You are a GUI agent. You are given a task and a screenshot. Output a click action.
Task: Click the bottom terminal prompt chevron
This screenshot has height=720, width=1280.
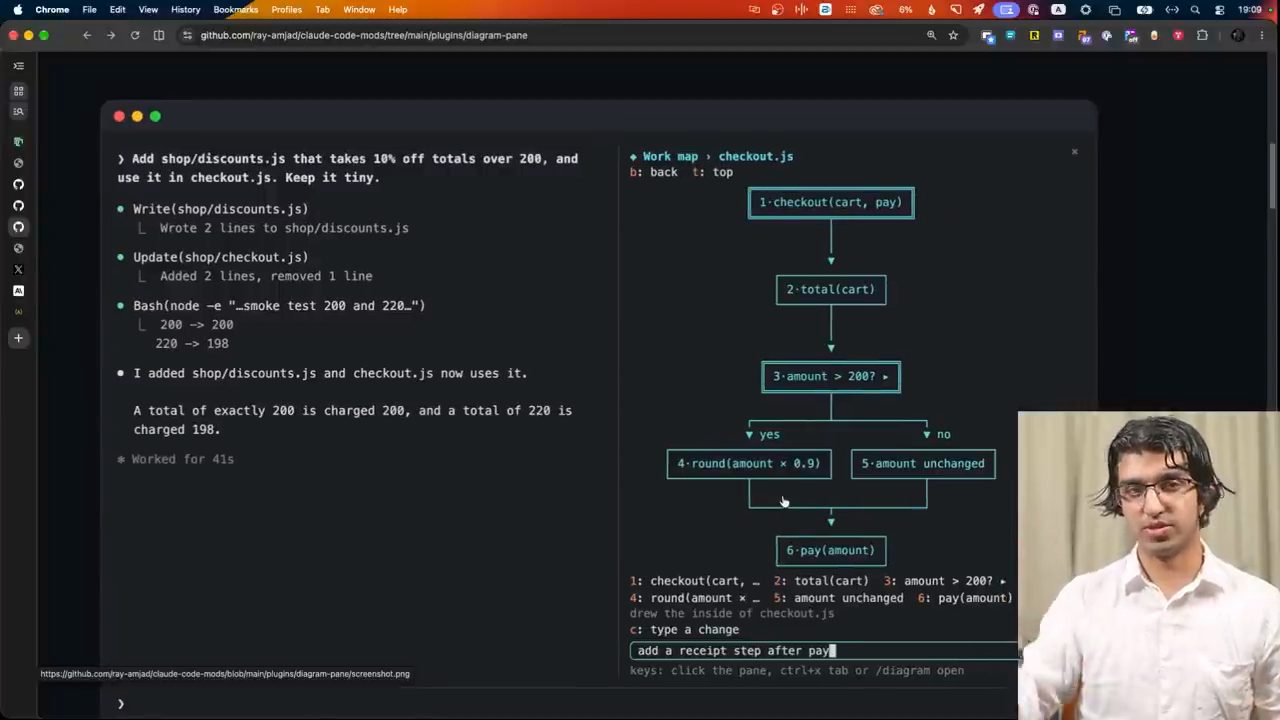pos(121,704)
